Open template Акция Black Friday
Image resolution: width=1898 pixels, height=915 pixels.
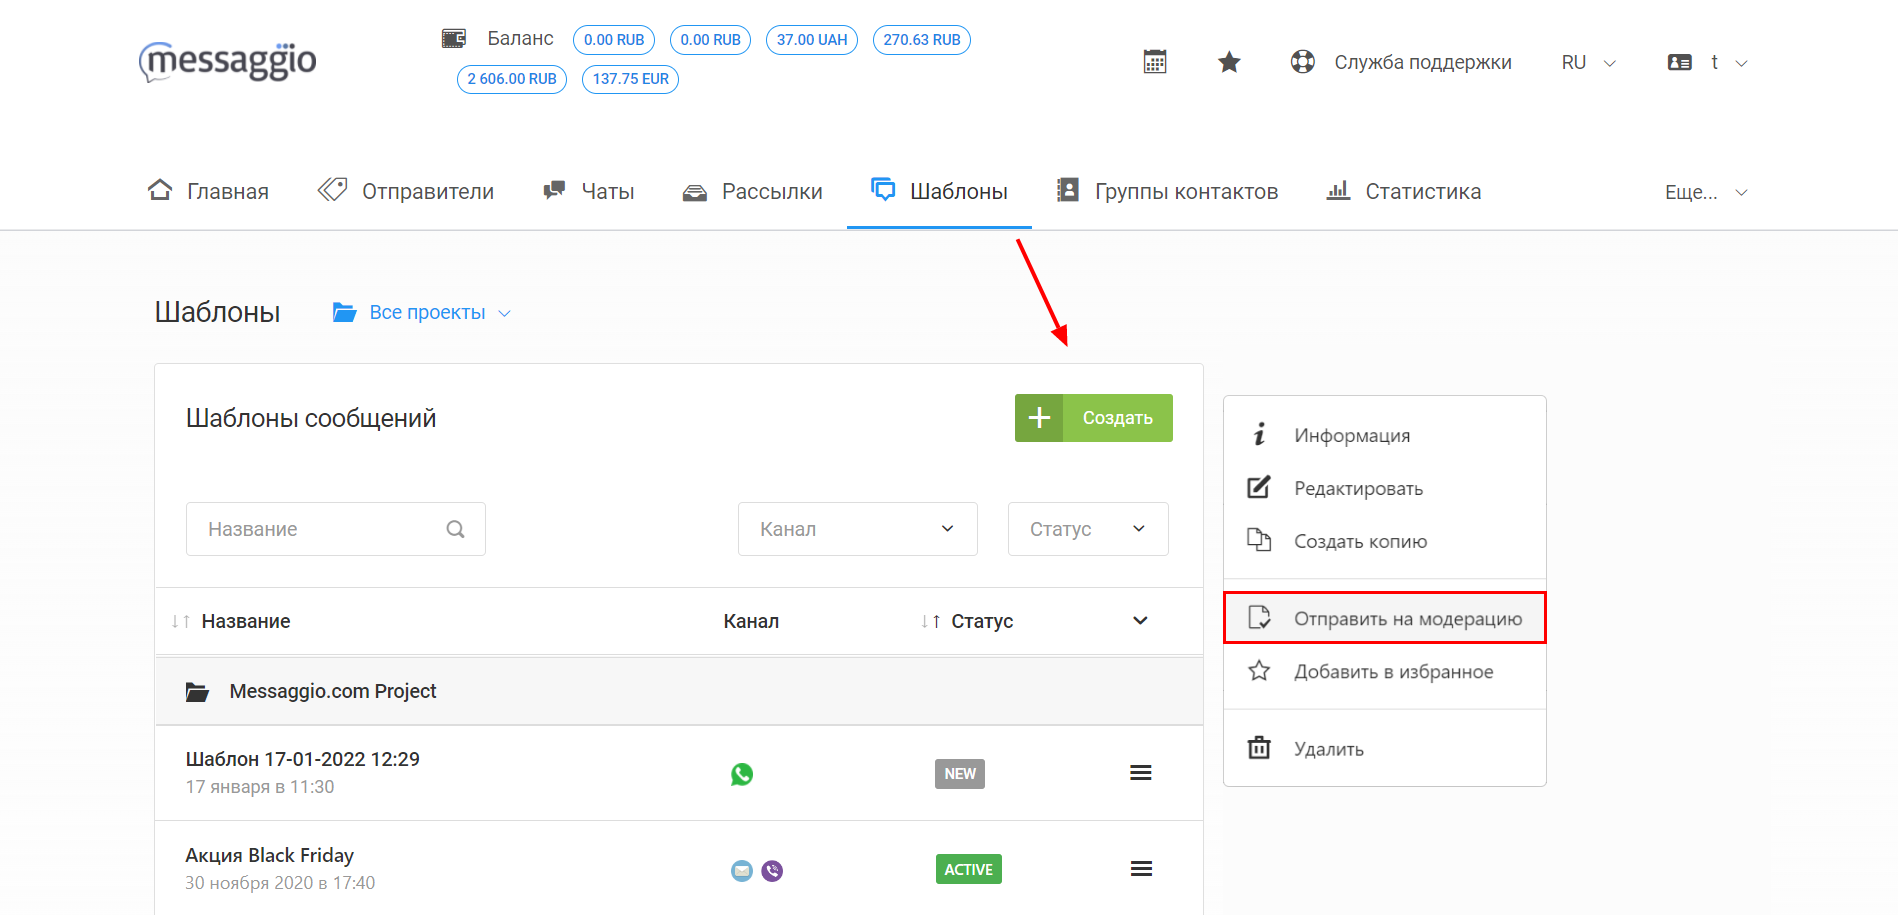click(x=270, y=855)
